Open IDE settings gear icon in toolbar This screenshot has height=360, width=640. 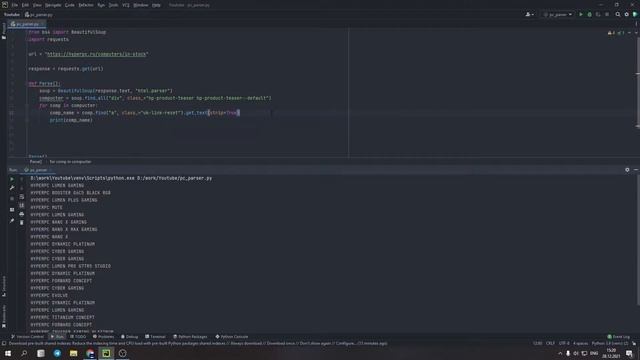click(x=627, y=15)
